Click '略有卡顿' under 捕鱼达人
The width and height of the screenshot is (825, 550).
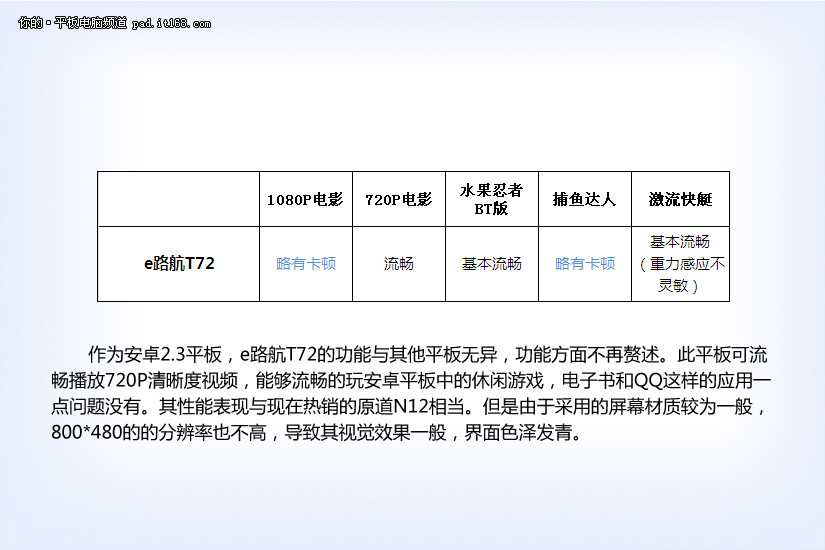(585, 264)
